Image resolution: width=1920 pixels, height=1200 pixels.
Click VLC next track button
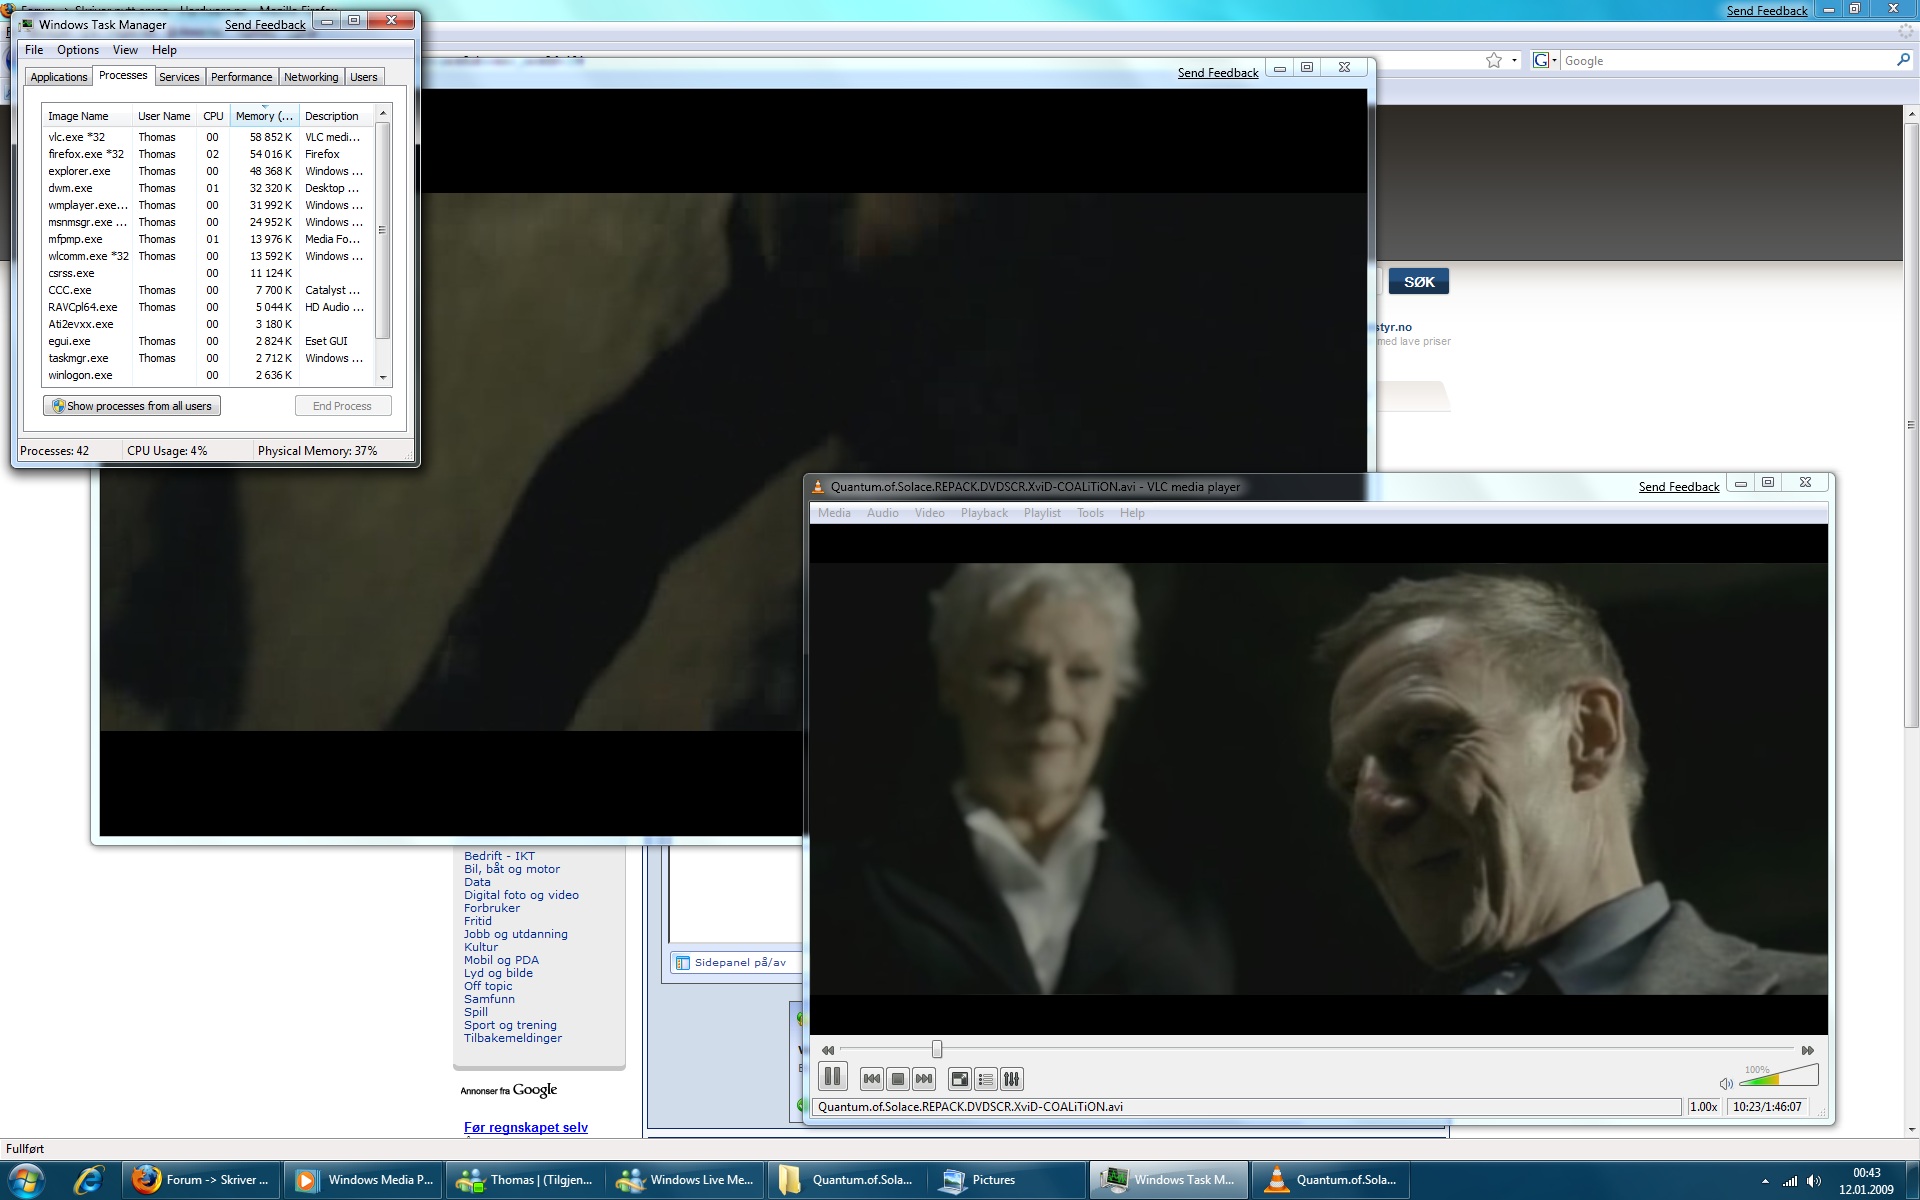click(x=924, y=1079)
